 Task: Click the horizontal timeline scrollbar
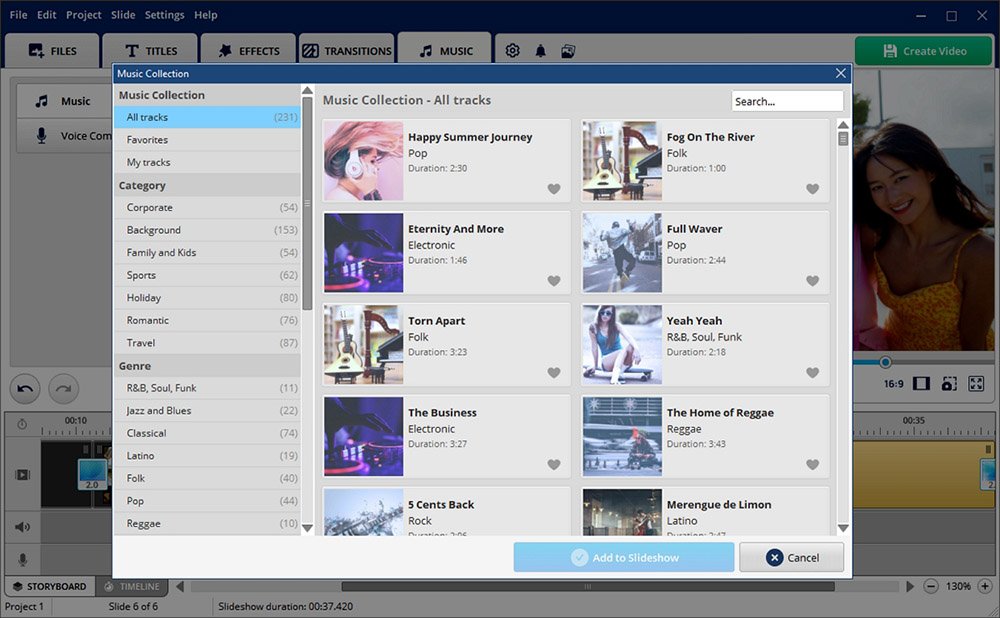(x=587, y=586)
